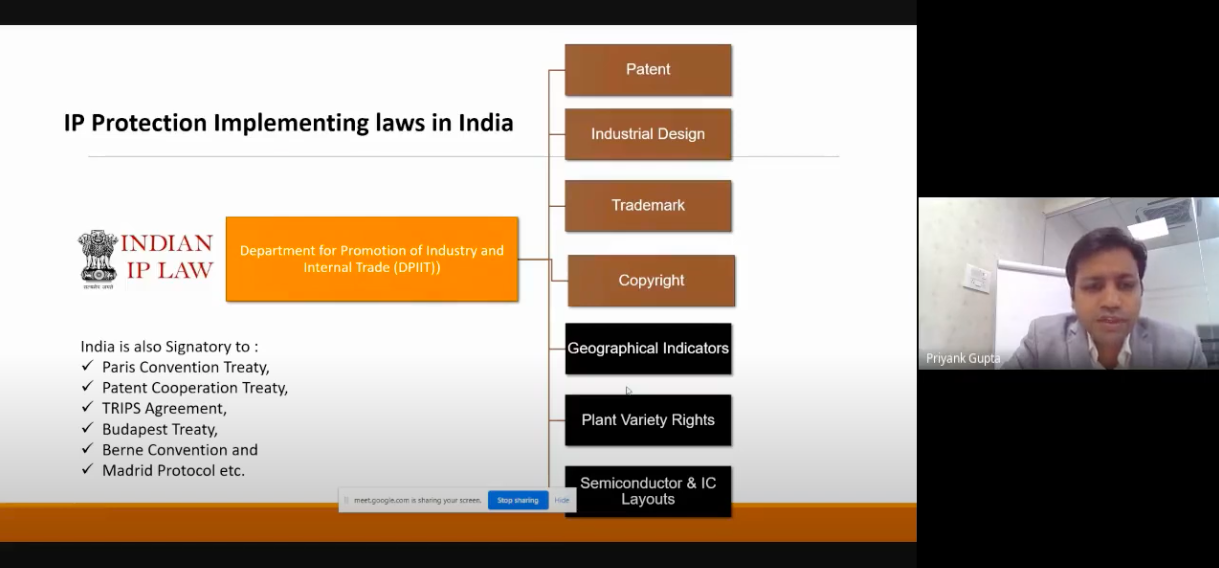Select the Industrial Design box
Image resolution: width=1219 pixels, height=568 pixels.
648,134
